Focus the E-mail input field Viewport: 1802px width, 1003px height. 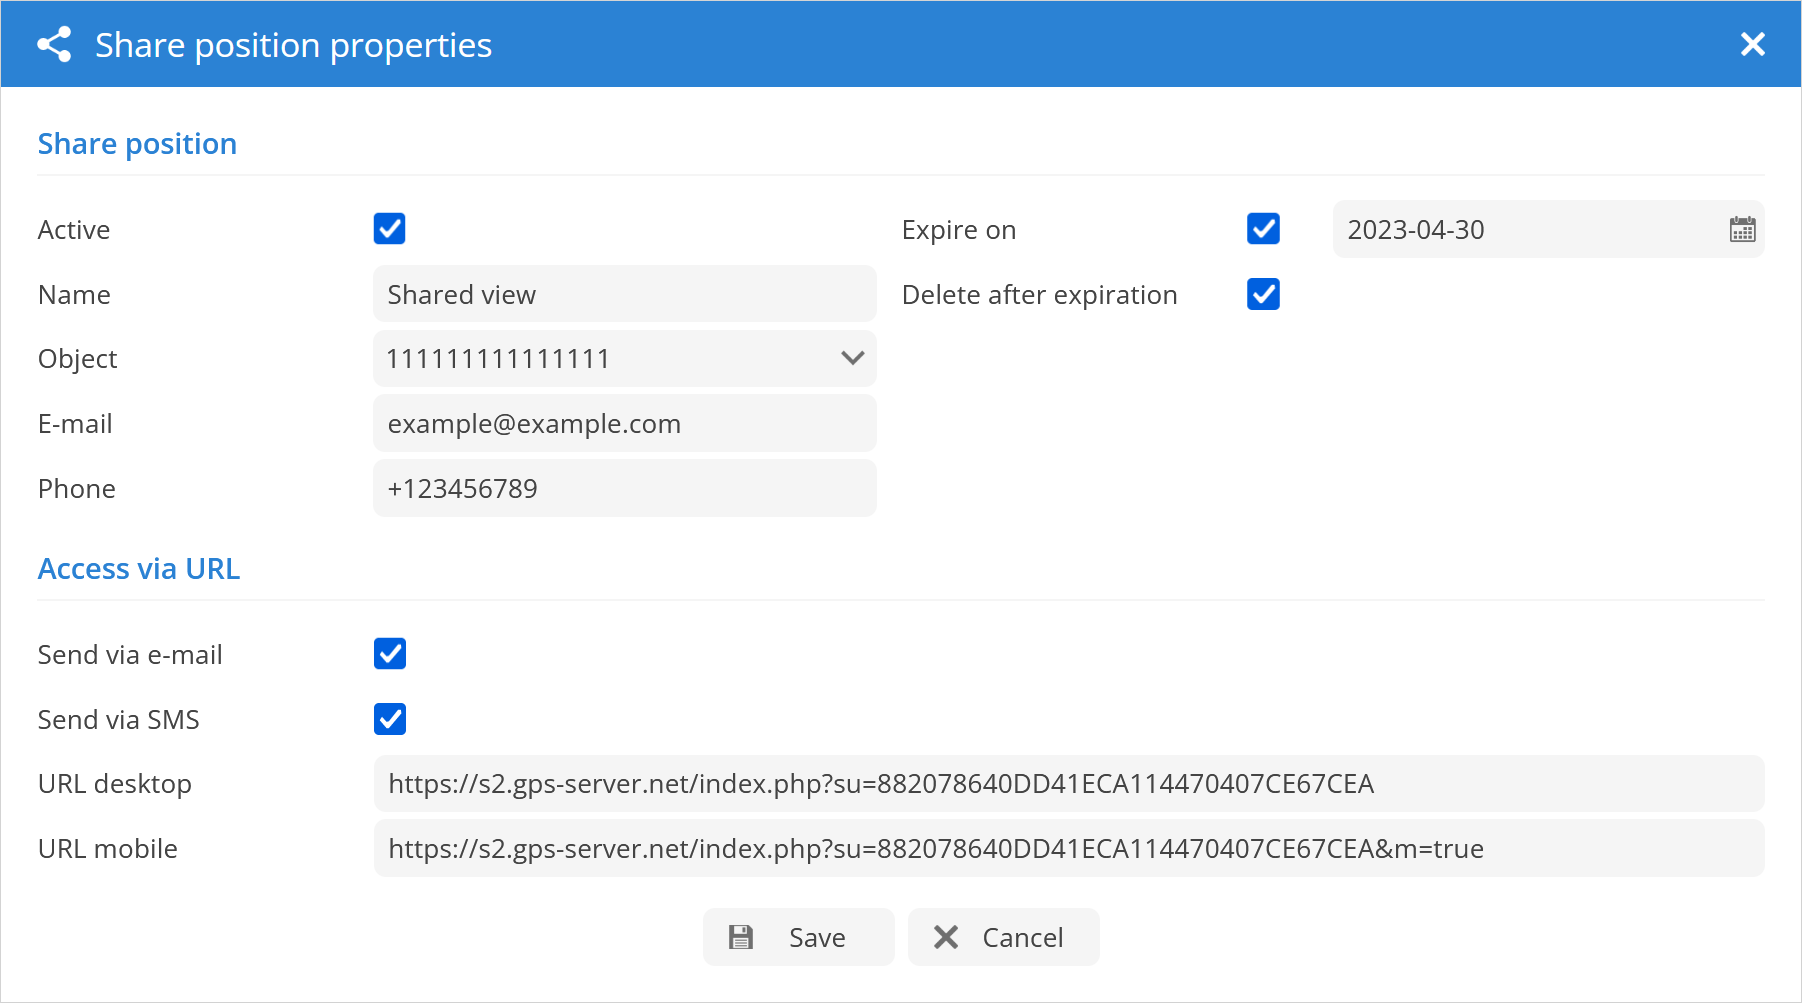[624, 424]
